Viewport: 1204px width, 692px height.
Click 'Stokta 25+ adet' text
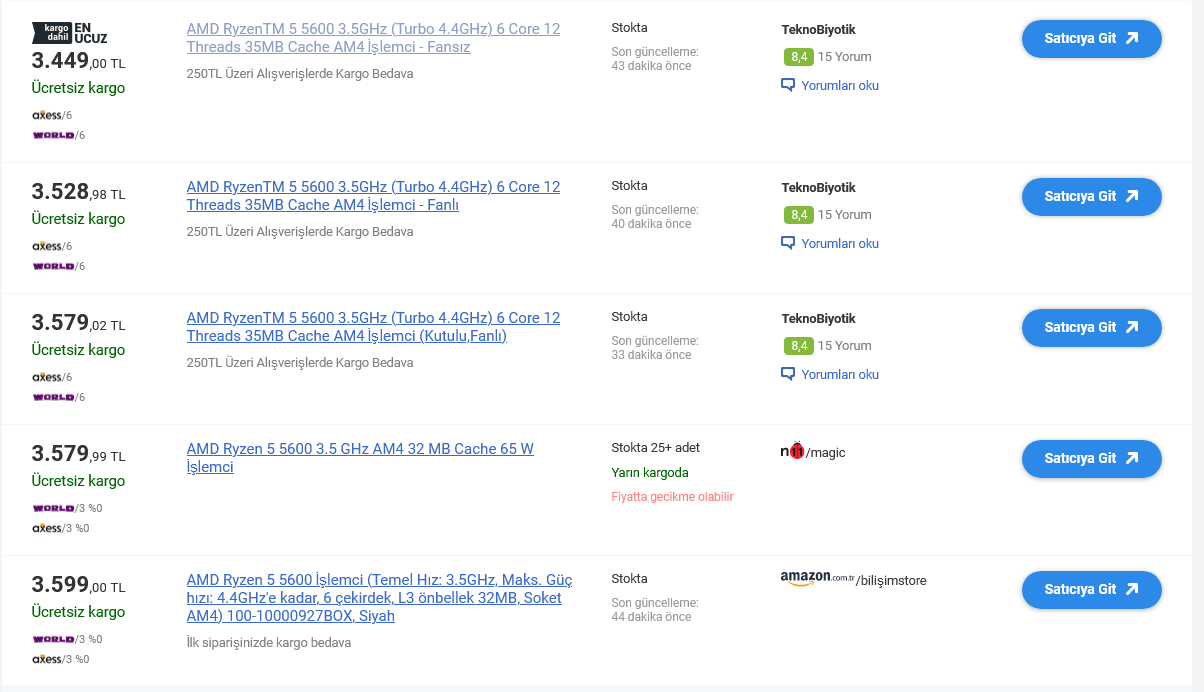tap(656, 448)
